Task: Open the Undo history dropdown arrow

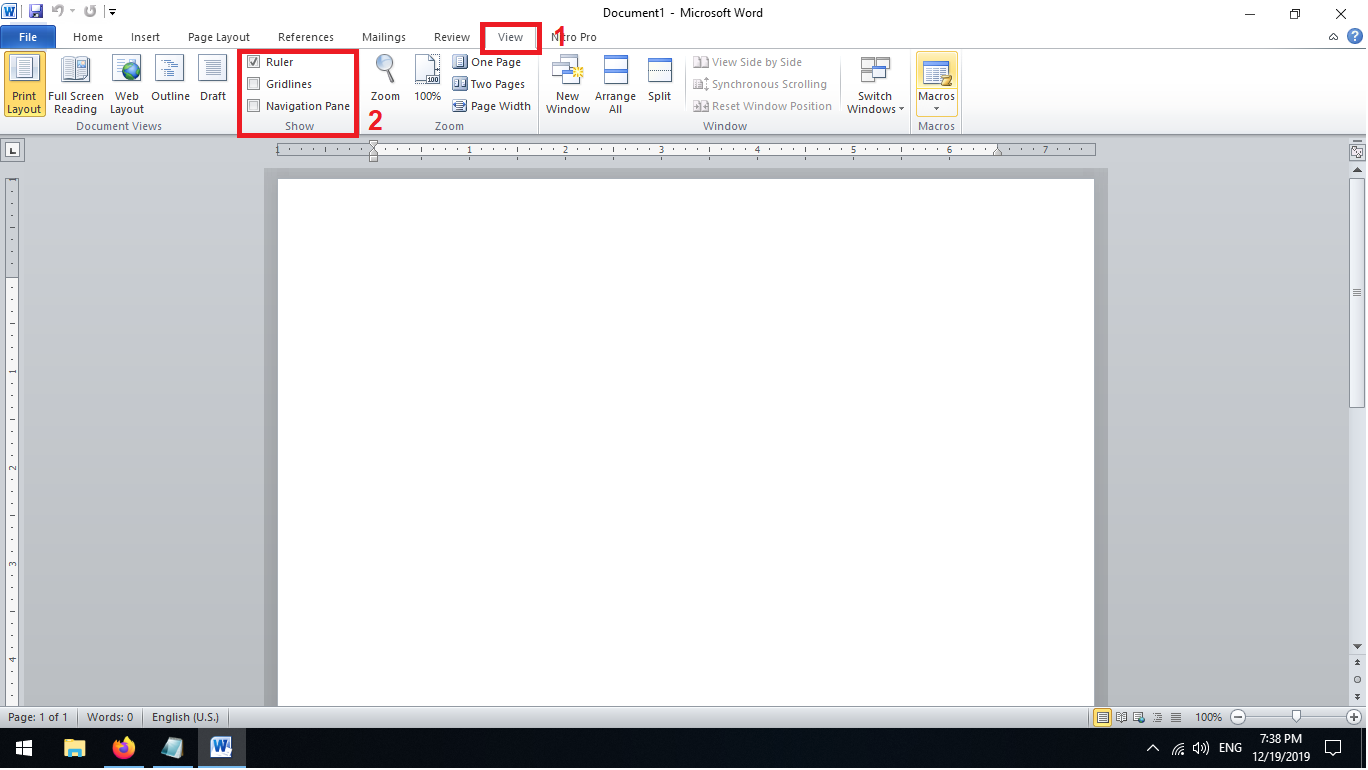Action: coord(72,12)
